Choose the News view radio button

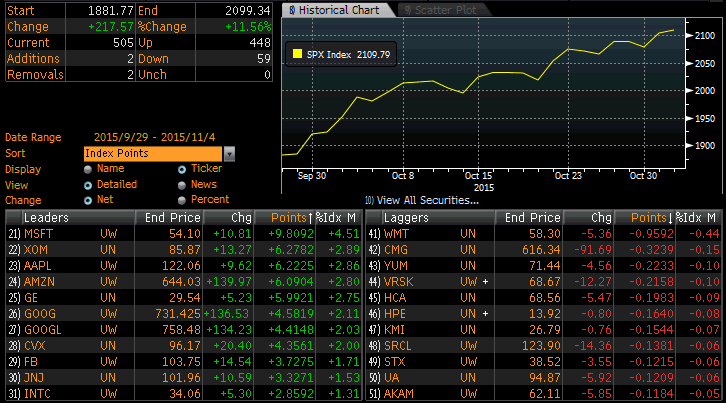coord(182,185)
